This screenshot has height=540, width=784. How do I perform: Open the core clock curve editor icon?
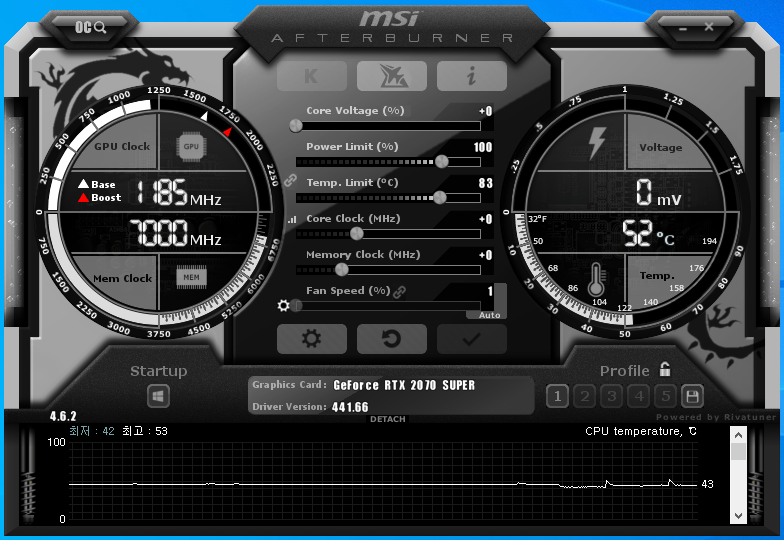pyautogui.click(x=292, y=219)
